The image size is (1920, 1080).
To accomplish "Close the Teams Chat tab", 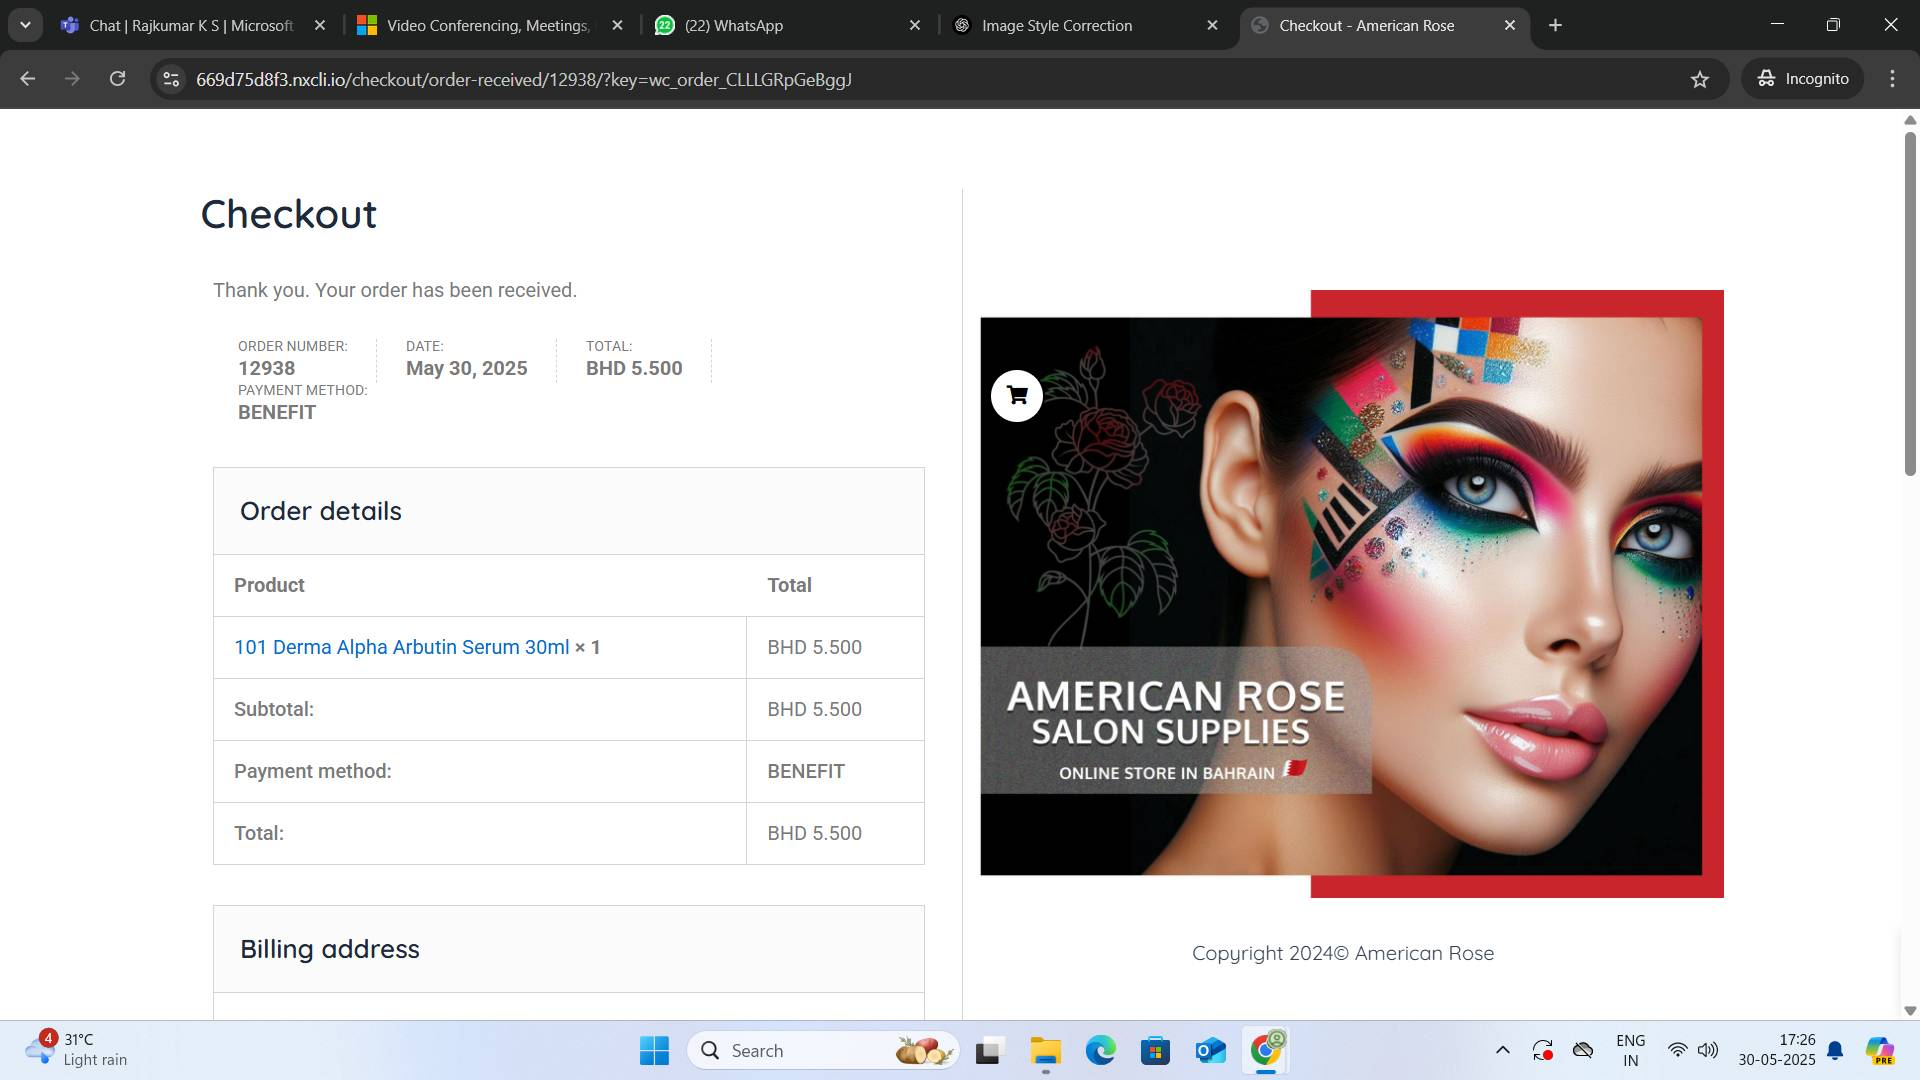I will [320, 25].
